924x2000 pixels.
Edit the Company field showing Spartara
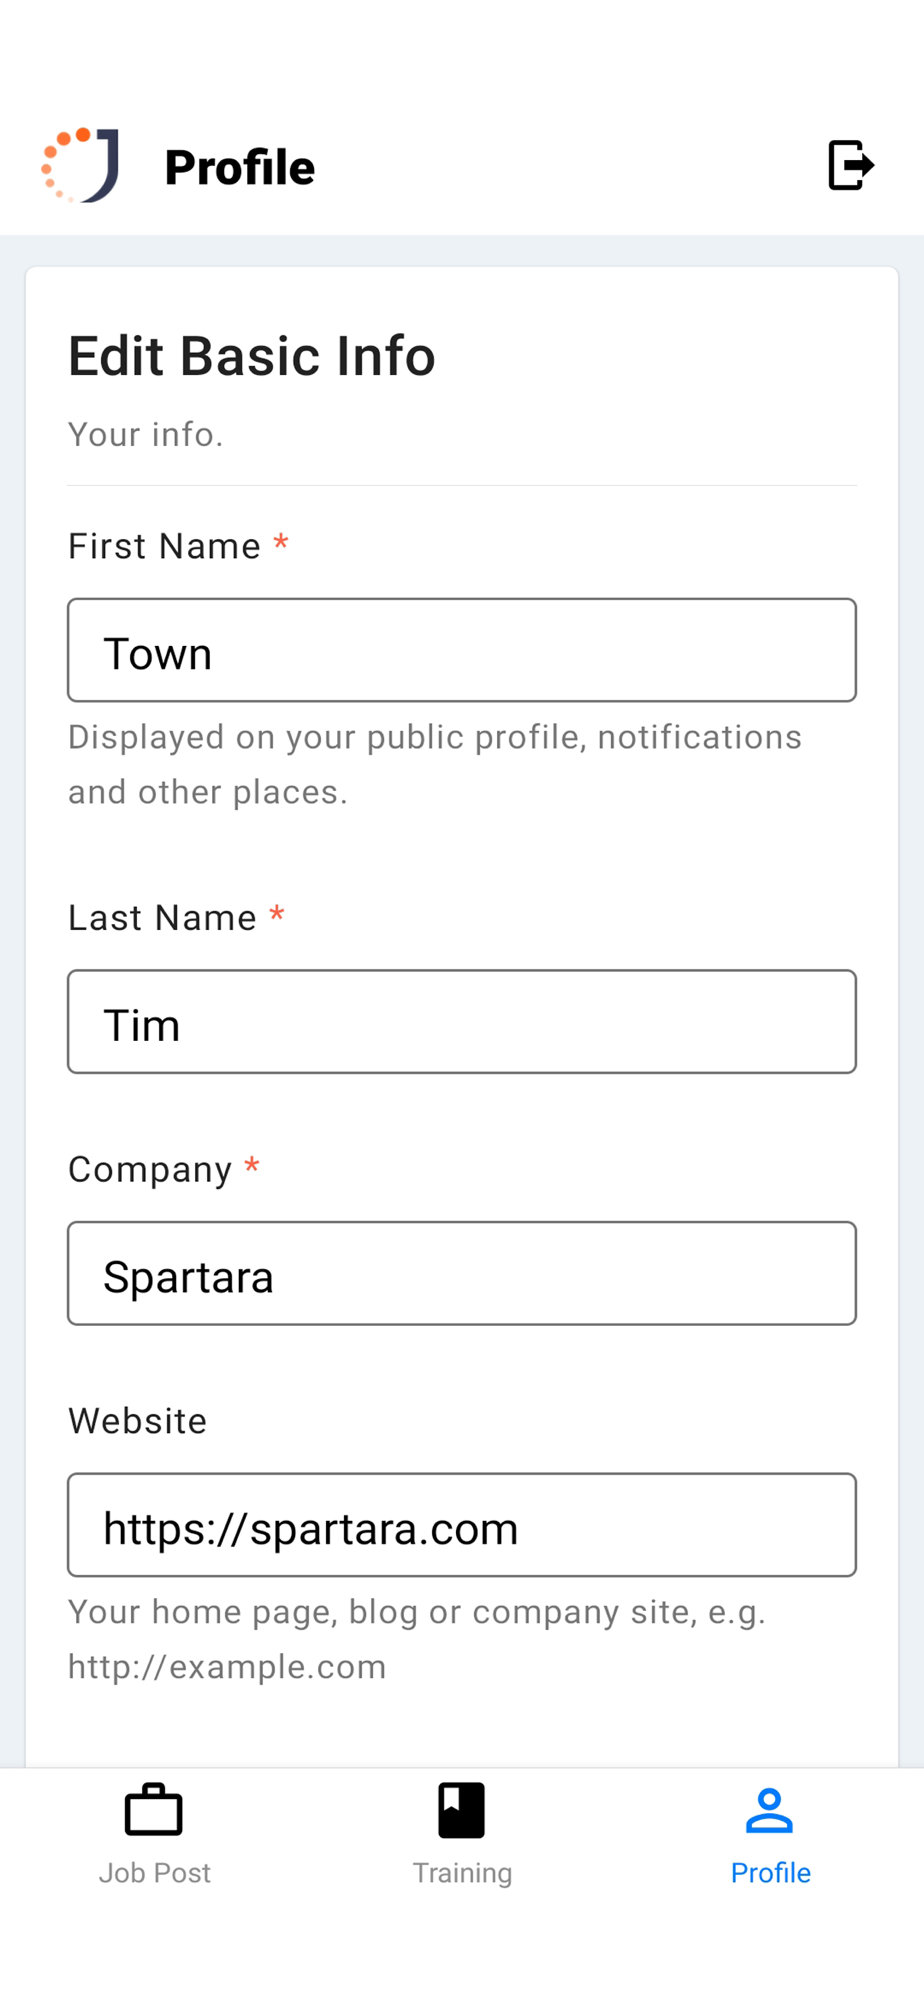[x=462, y=1274]
